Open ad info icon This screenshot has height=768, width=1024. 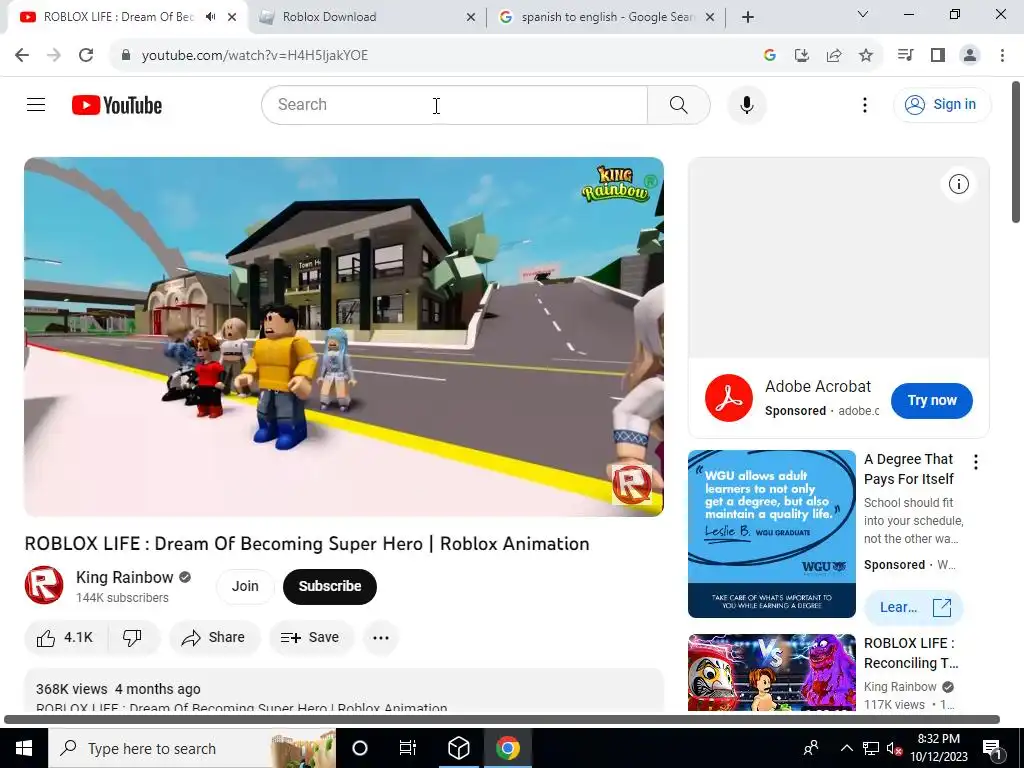[x=958, y=184]
